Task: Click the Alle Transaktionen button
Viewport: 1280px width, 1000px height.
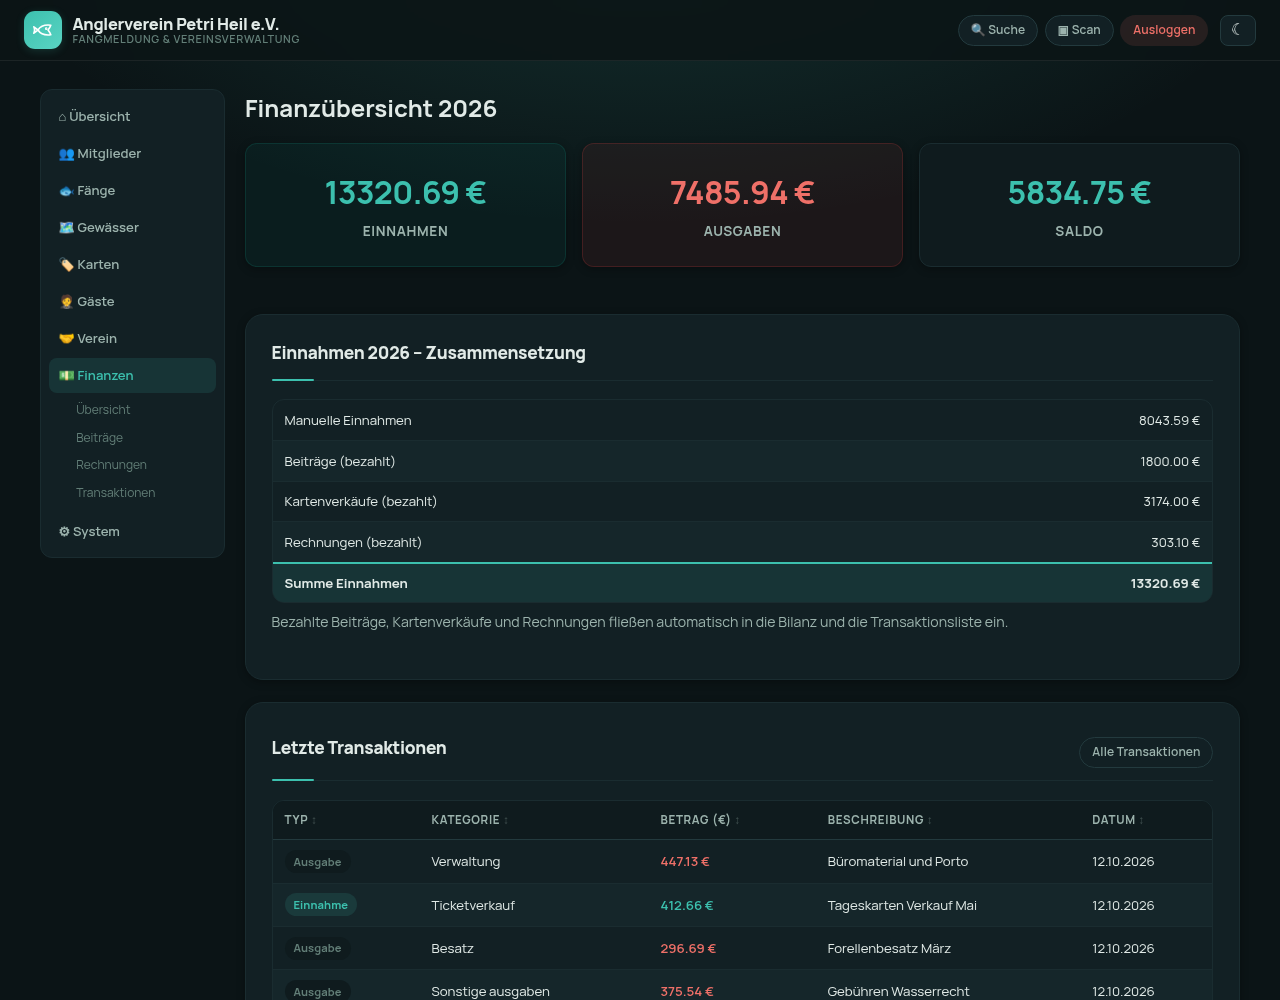Action: [1146, 752]
